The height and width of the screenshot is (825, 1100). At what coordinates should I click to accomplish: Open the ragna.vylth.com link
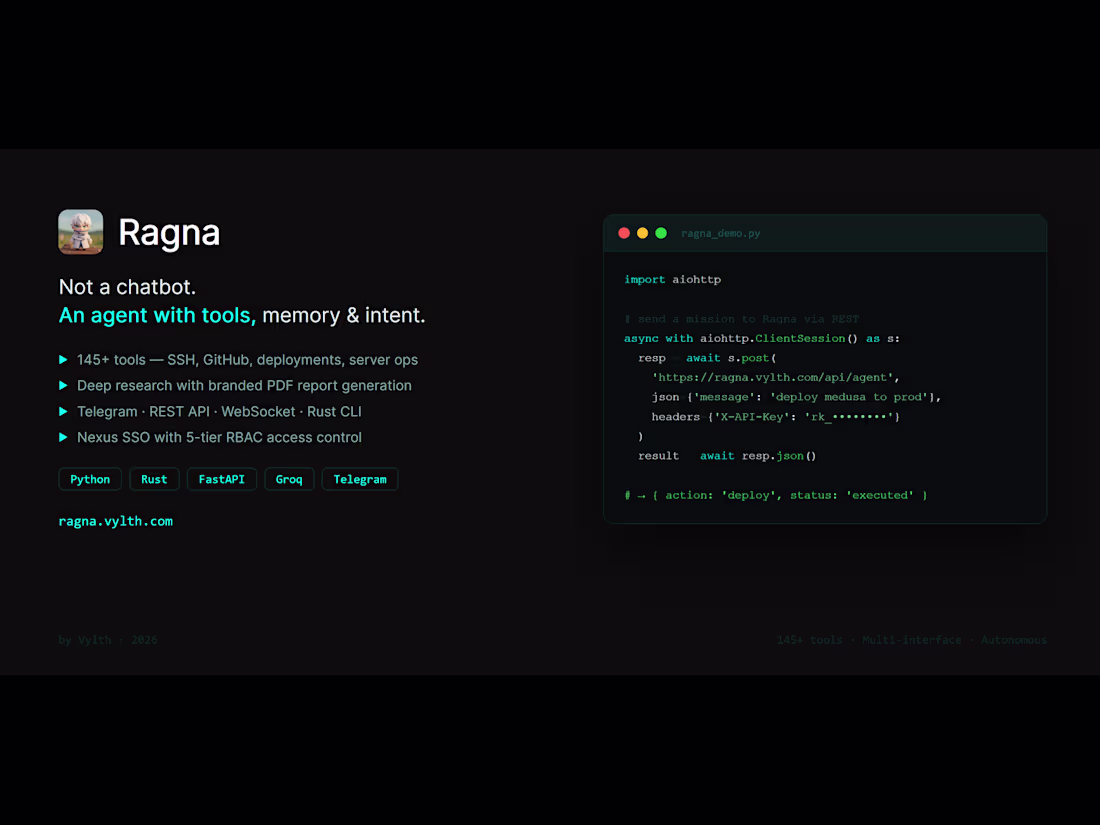click(115, 520)
